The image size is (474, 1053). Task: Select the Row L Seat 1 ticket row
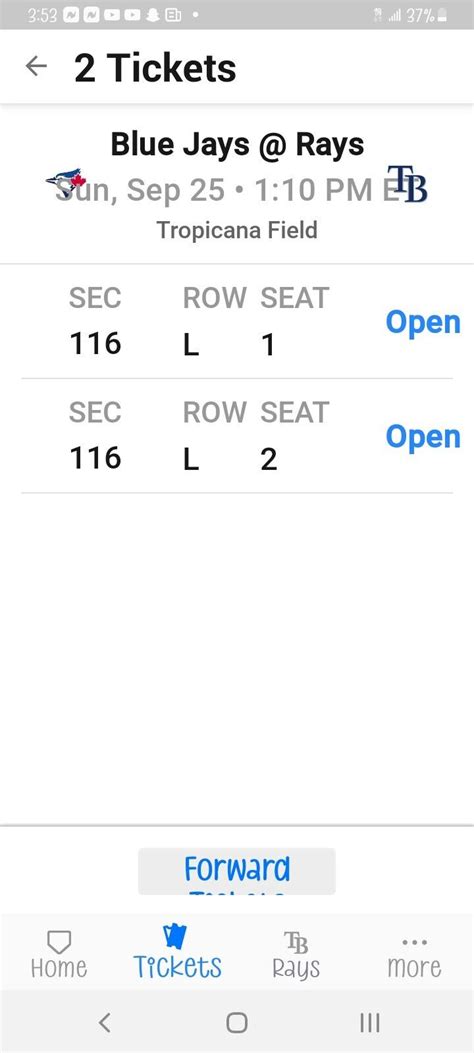tap(237, 322)
